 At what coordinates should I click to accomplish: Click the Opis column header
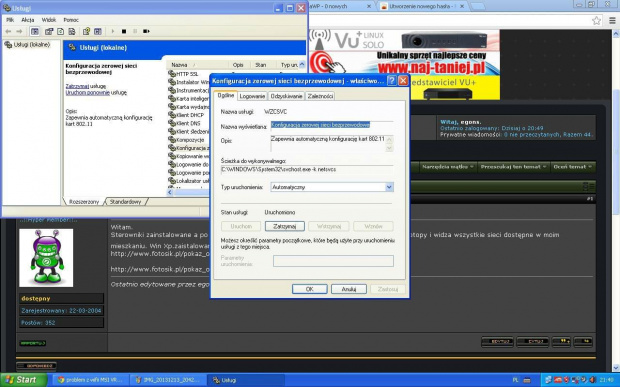(x=238, y=65)
